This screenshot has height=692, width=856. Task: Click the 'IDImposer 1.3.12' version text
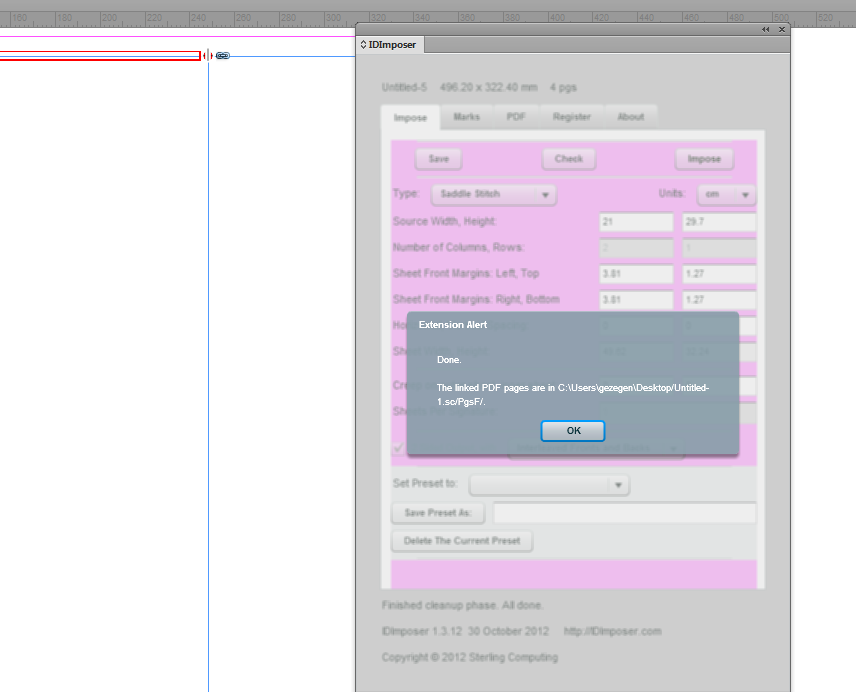(422, 631)
